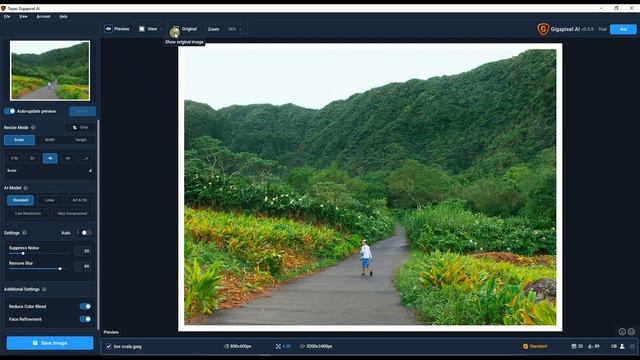Image resolution: width=640 pixels, height=360 pixels.
Task: Click the info icon beside Settings
Action: point(24,233)
